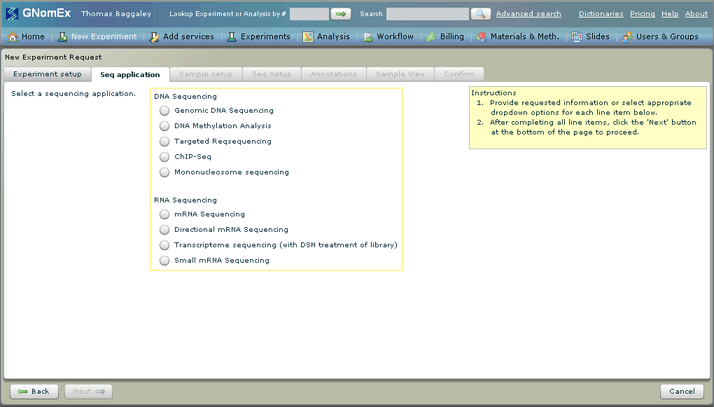Click the Home house icon

click(x=13, y=37)
